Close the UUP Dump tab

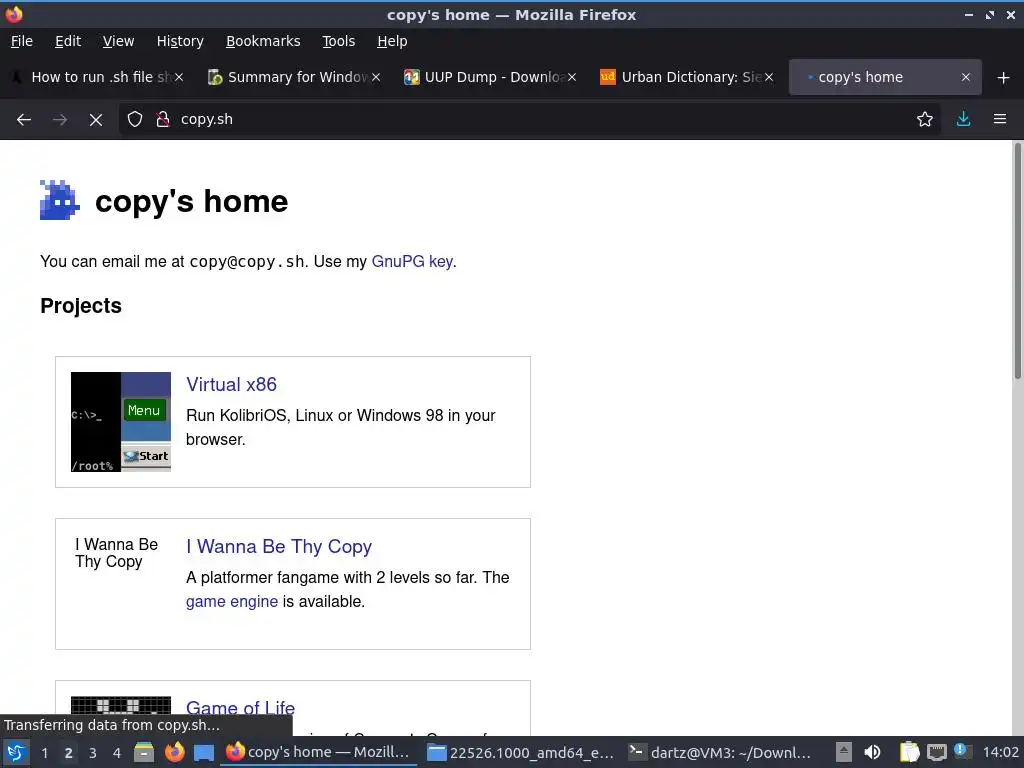[572, 78]
